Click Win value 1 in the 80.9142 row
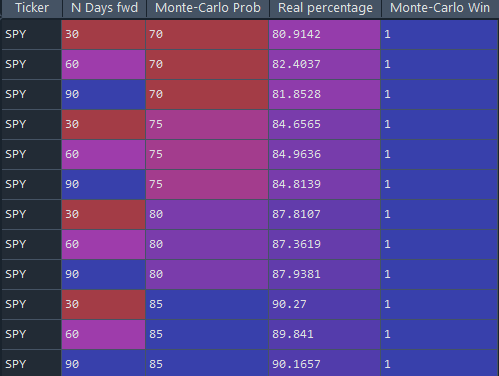Viewport: 499px width, 376px height. 439,34
